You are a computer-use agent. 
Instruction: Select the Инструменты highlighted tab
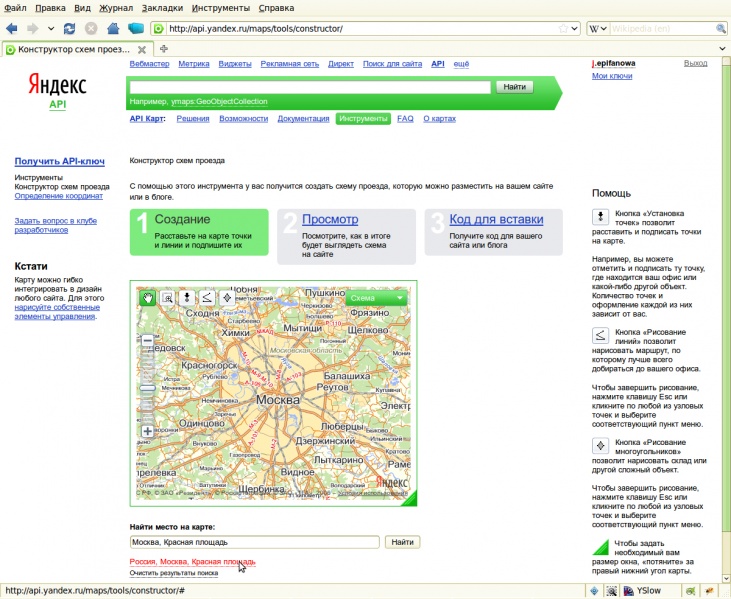363,119
